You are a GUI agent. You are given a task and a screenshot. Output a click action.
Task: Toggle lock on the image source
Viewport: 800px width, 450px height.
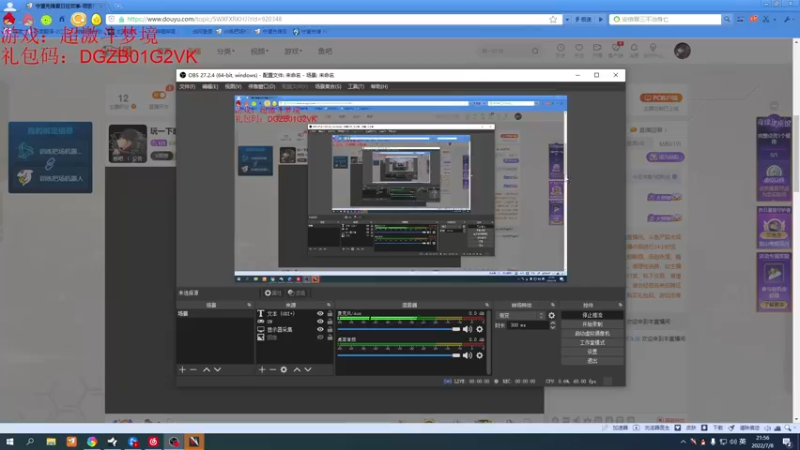tap(330, 337)
